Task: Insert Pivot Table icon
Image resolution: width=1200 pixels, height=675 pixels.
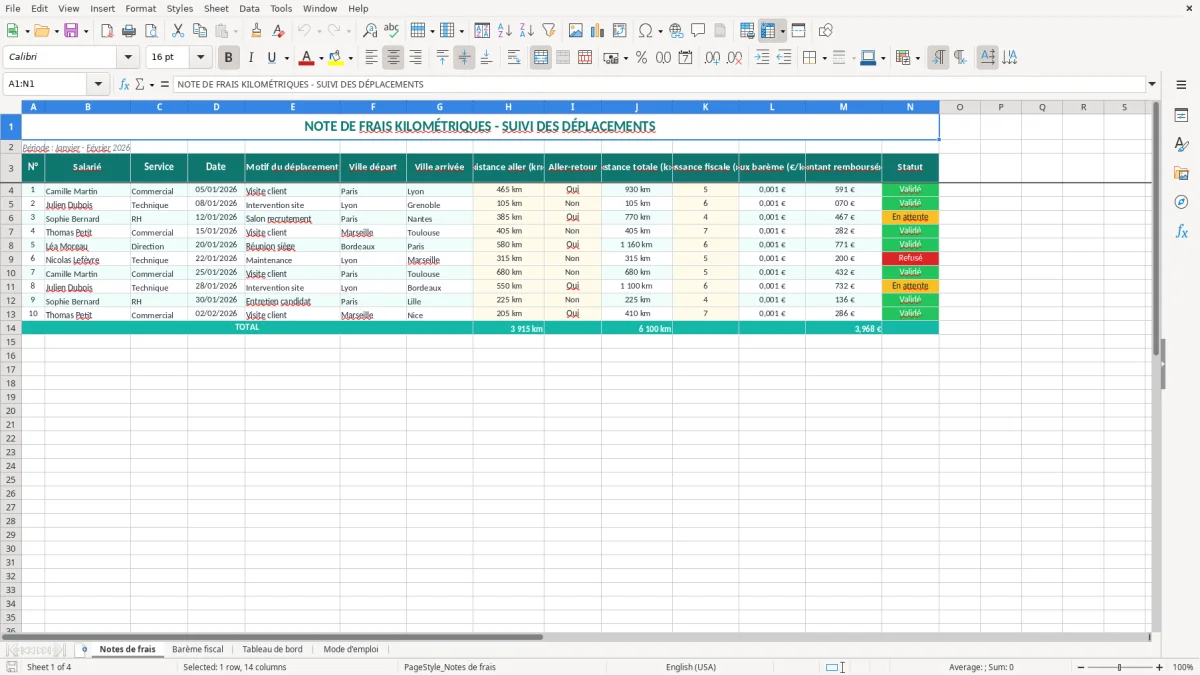Action: coord(620,31)
